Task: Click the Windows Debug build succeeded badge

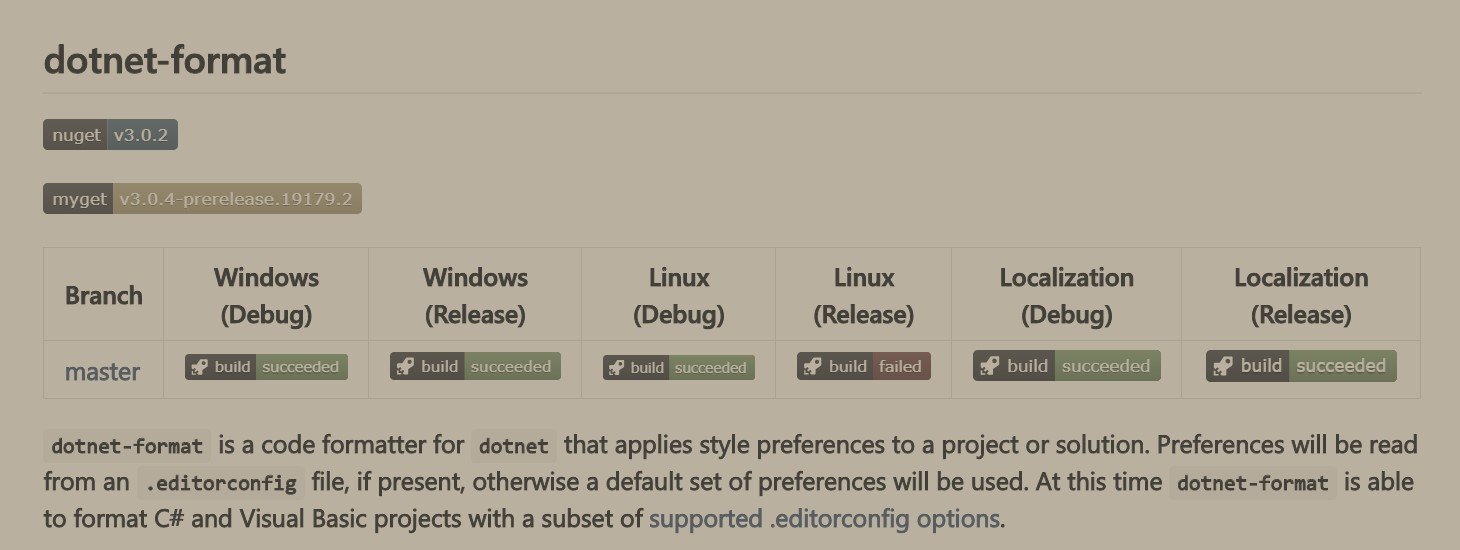Action: tap(266, 367)
